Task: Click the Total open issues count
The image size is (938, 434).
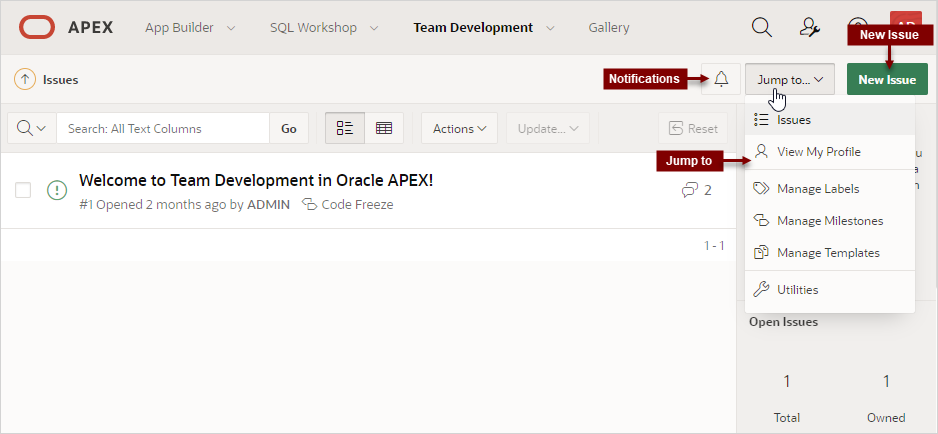Action: (x=786, y=381)
